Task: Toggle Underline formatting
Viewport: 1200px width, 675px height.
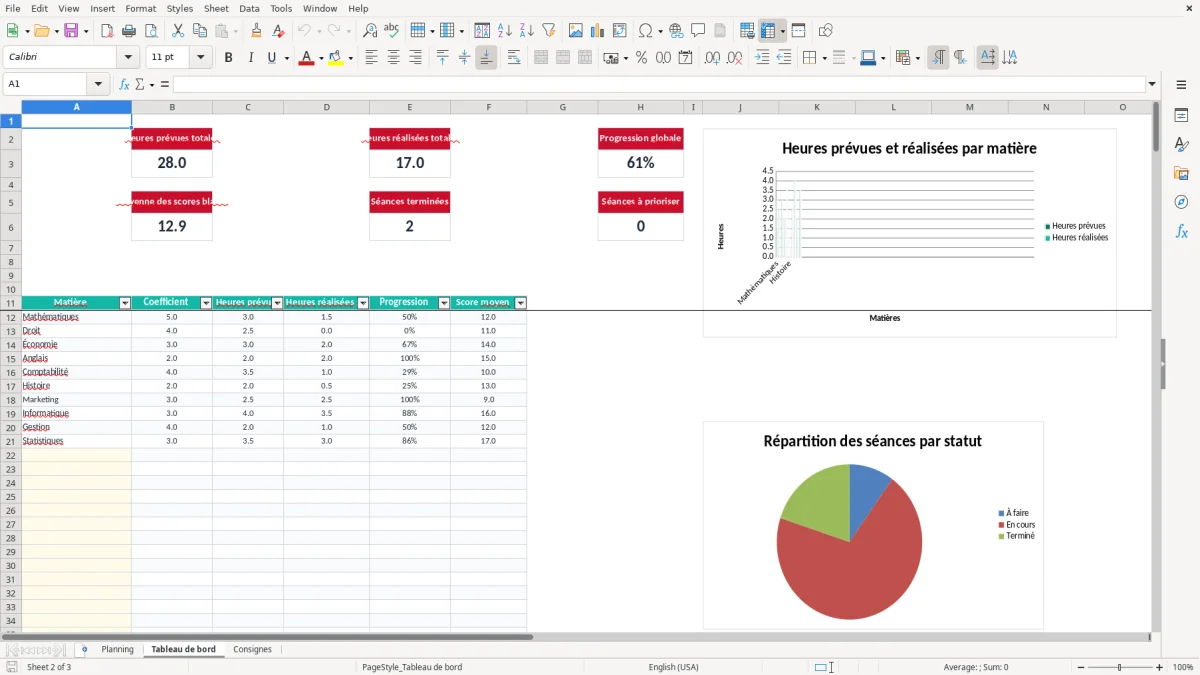Action: (272, 58)
